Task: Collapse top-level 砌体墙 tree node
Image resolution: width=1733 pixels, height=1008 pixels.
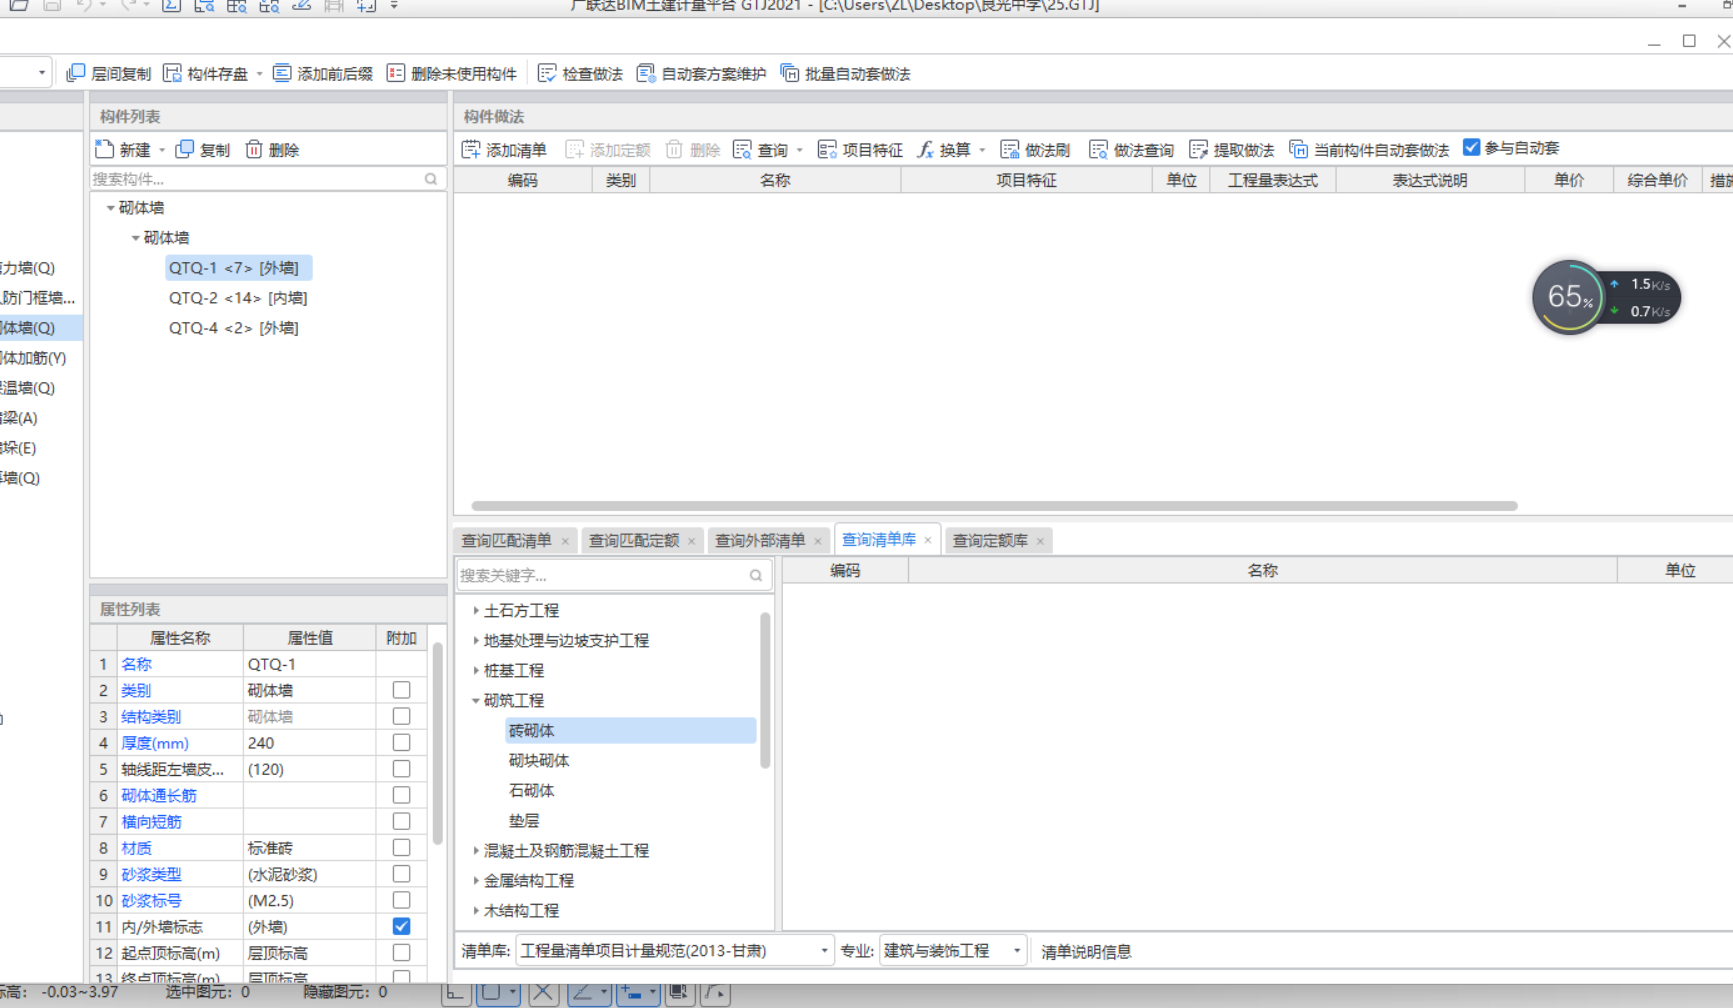Action: [110, 208]
